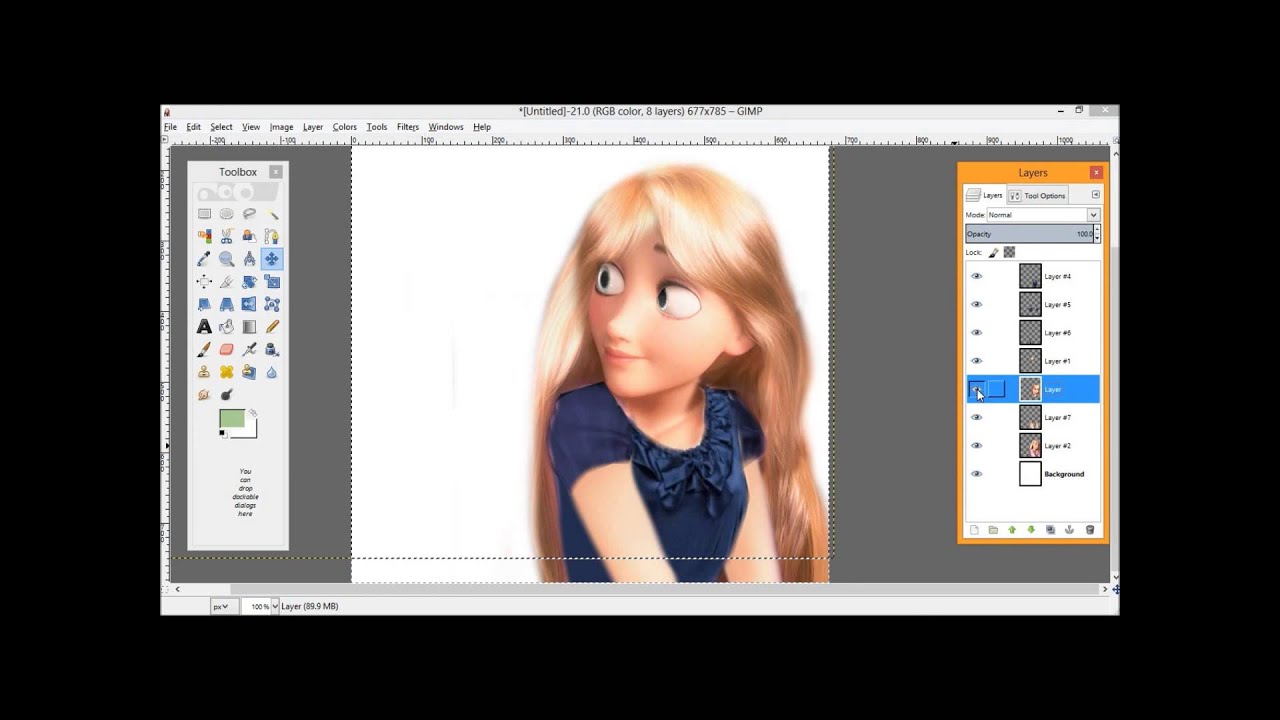Click the Opacity stepper arrows

1097,234
